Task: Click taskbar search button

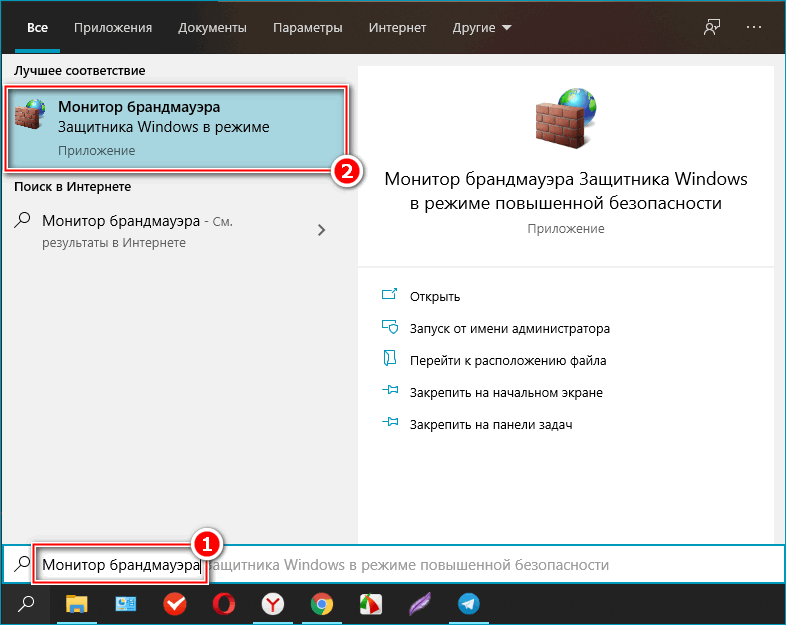Action: pyautogui.click(x=26, y=604)
